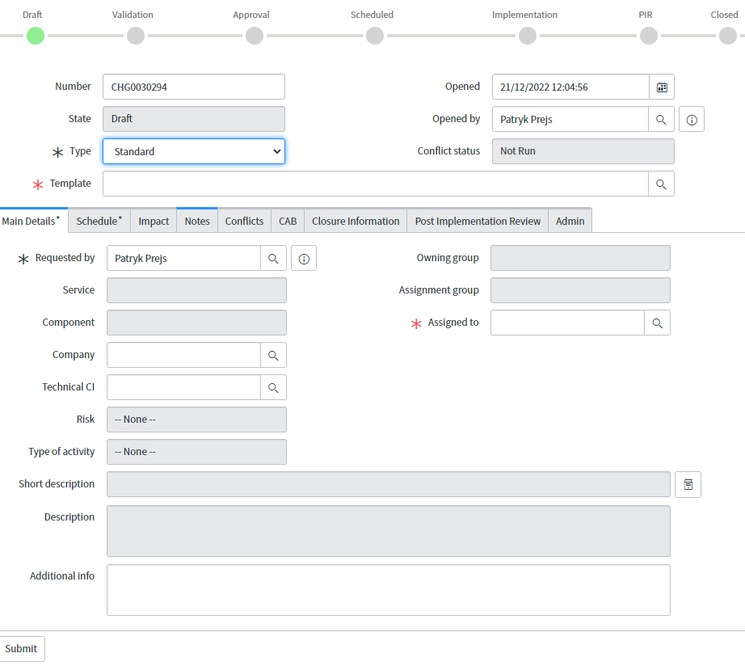Click the Implementation stage marker

click(x=527, y=36)
